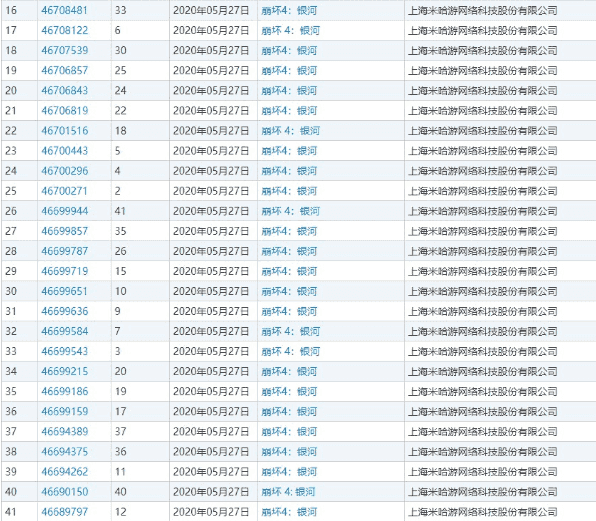Click trademark name 崩坏4：银河 in row 41
596x521 pixels.
pyautogui.click(x=289, y=512)
